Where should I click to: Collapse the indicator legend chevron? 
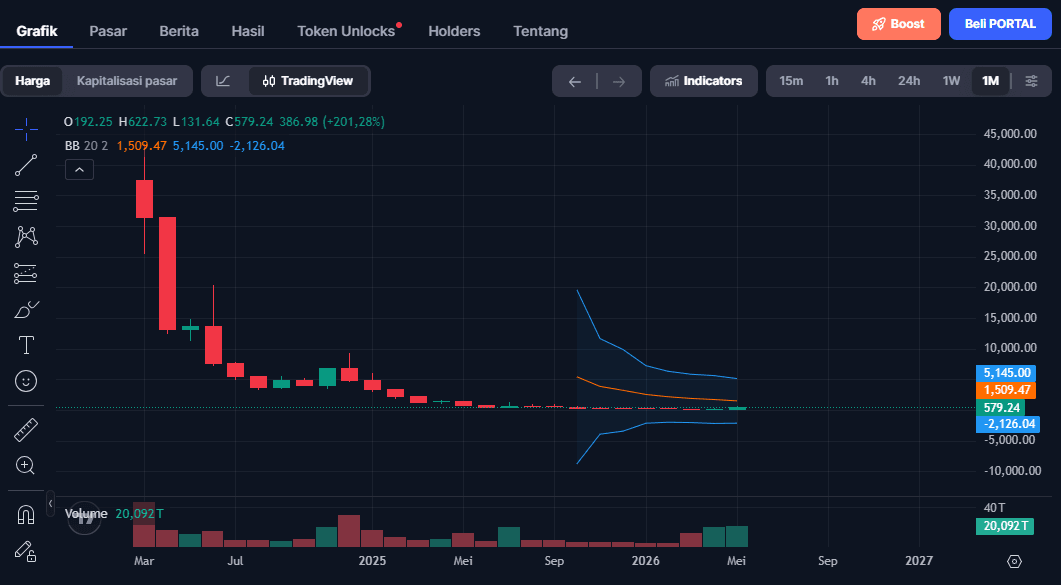pos(79,170)
